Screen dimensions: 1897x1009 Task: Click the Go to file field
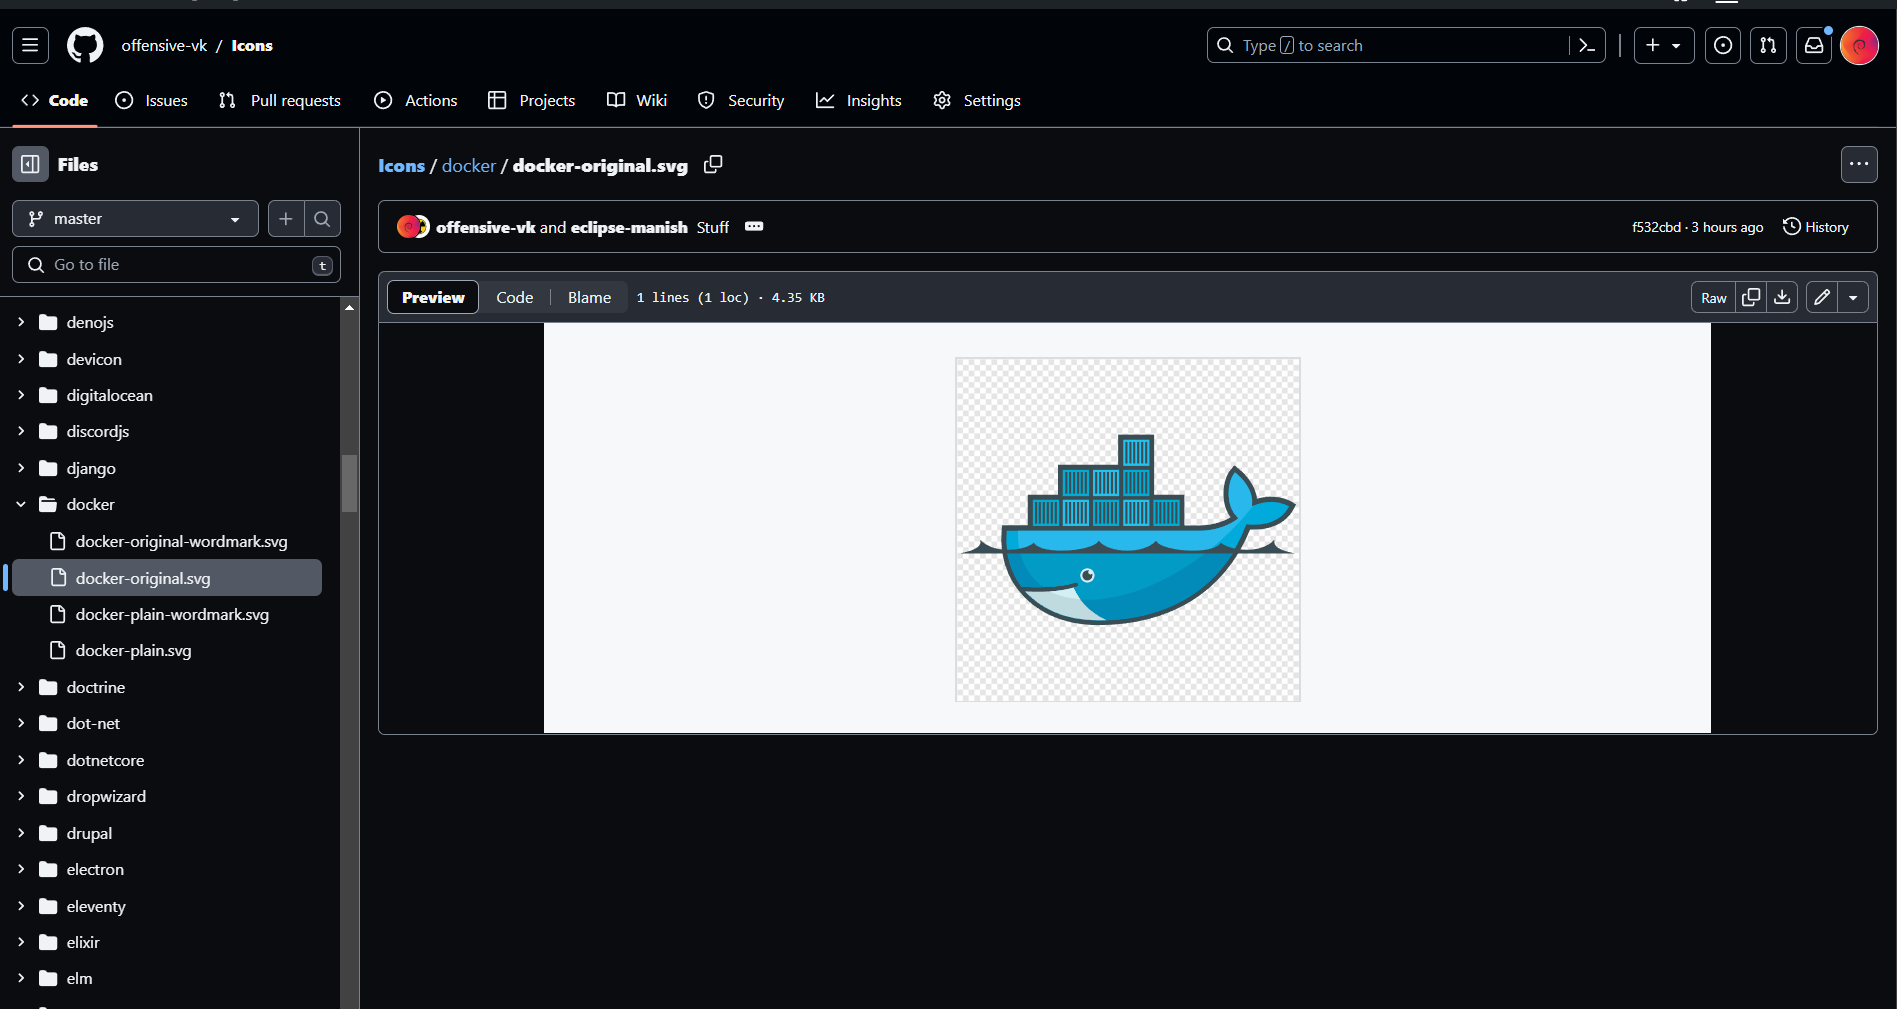176,265
